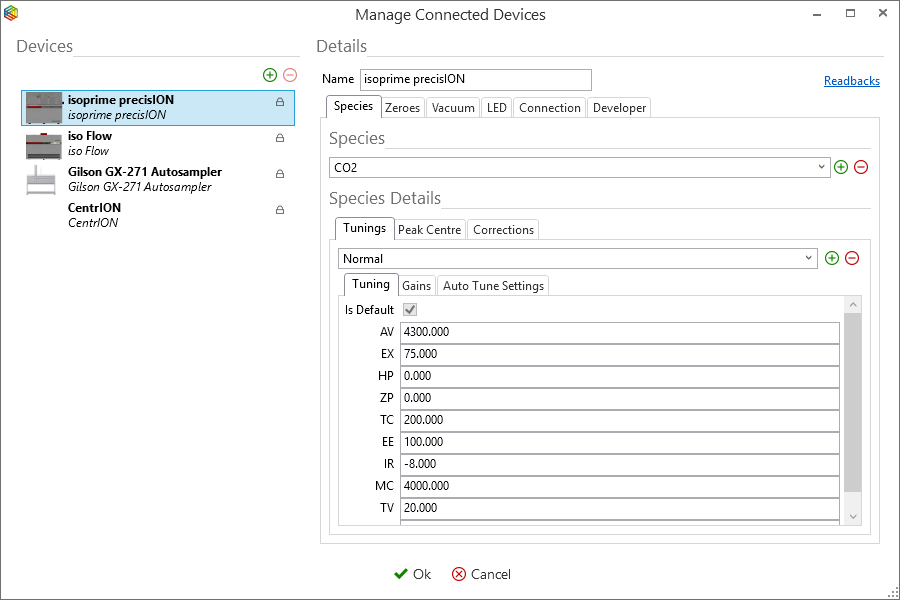Image resolution: width=900 pixels, height=600 pixels.
Task: Open the Peak Centre tab
Action: (x=429, y=230)
